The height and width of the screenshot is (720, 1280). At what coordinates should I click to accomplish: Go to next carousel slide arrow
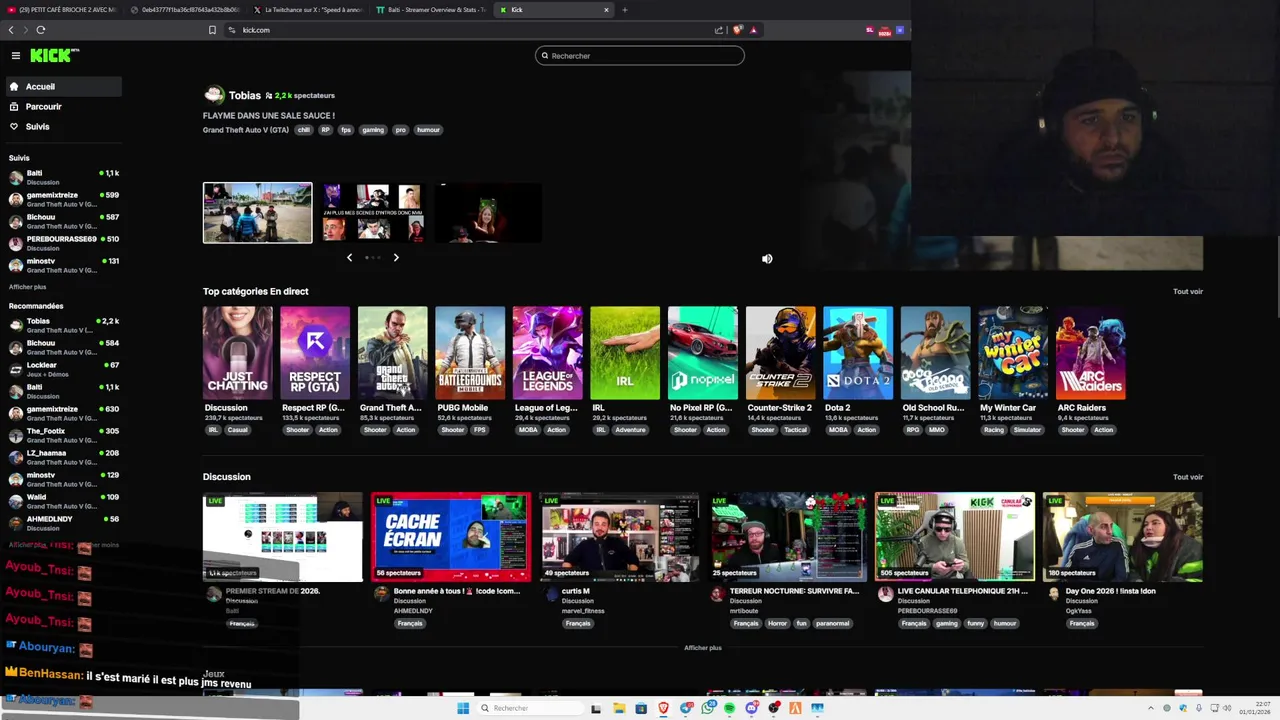click(396, 258)
